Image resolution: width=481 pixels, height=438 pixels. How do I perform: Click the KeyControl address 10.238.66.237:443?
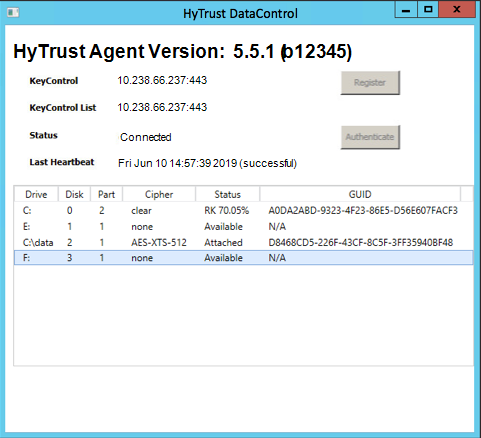(162, 80)
